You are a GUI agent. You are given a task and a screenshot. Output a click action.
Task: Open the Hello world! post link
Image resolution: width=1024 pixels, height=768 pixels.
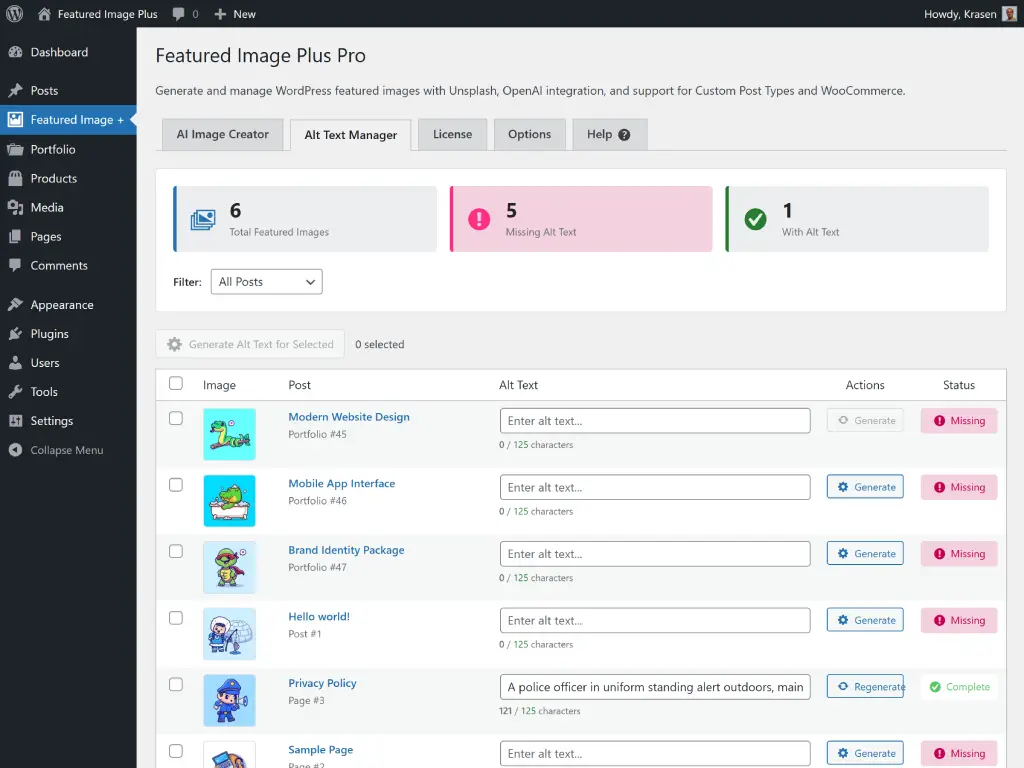tap(318, 616)
